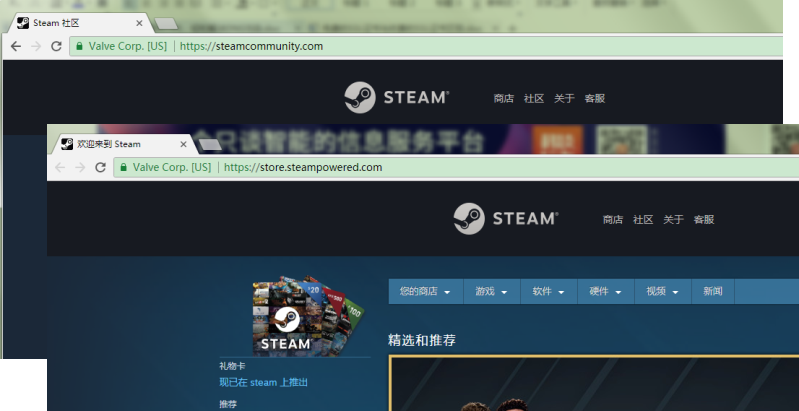Open 客服 in store window header
799x411 pixels.
704,220
